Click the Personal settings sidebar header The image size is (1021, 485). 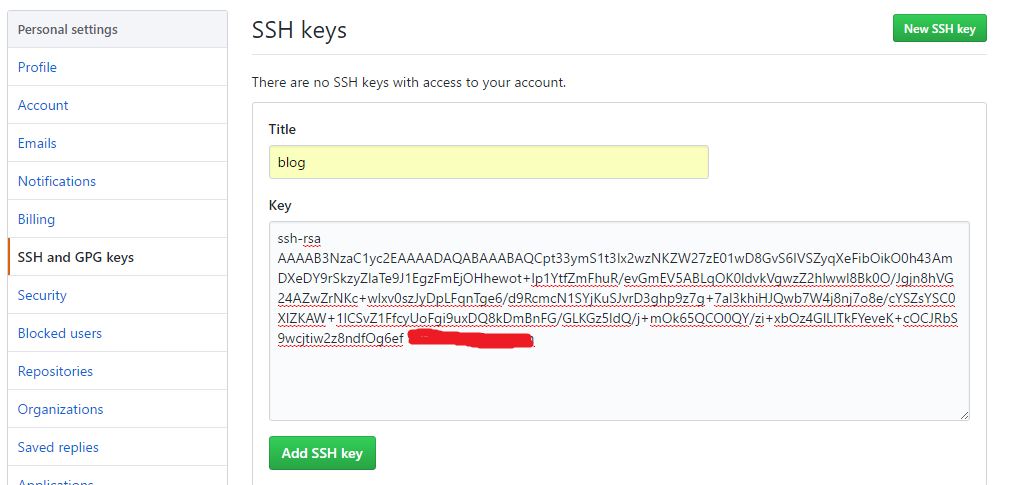68,29
